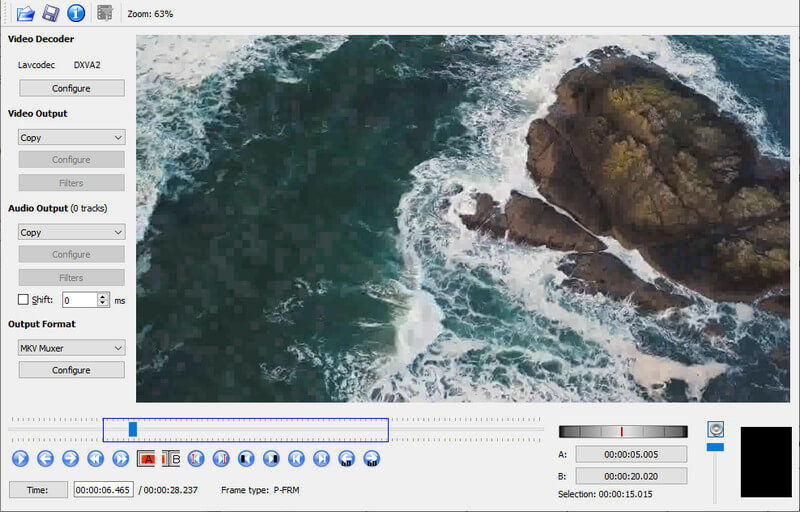Jump to previous keyframe (double left arrow)
The width and height of the screenshot is (800, 512).
click(x=95, y=458)
